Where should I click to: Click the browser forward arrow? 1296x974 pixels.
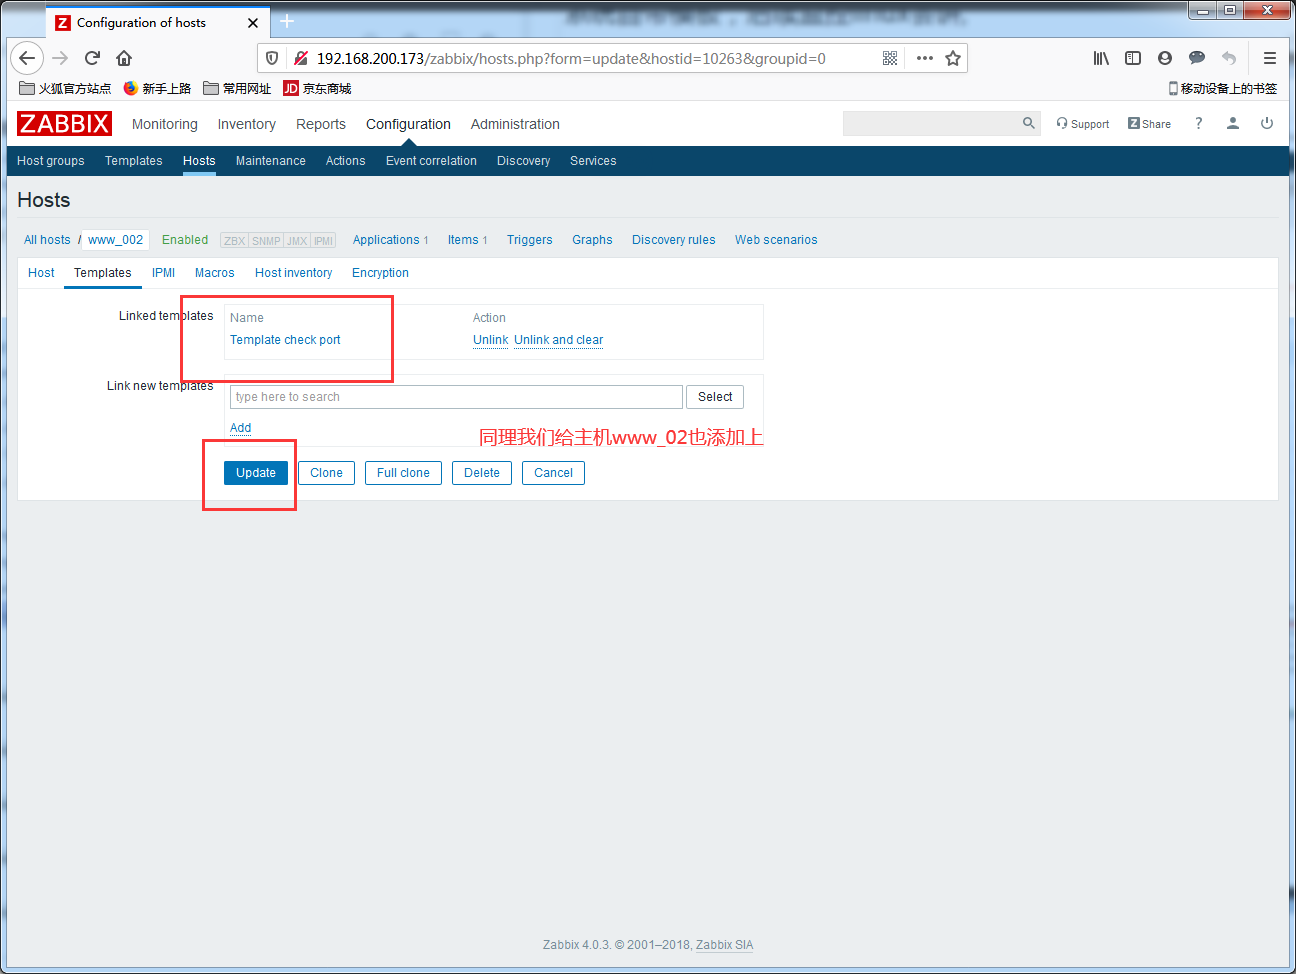coord(60,58)
